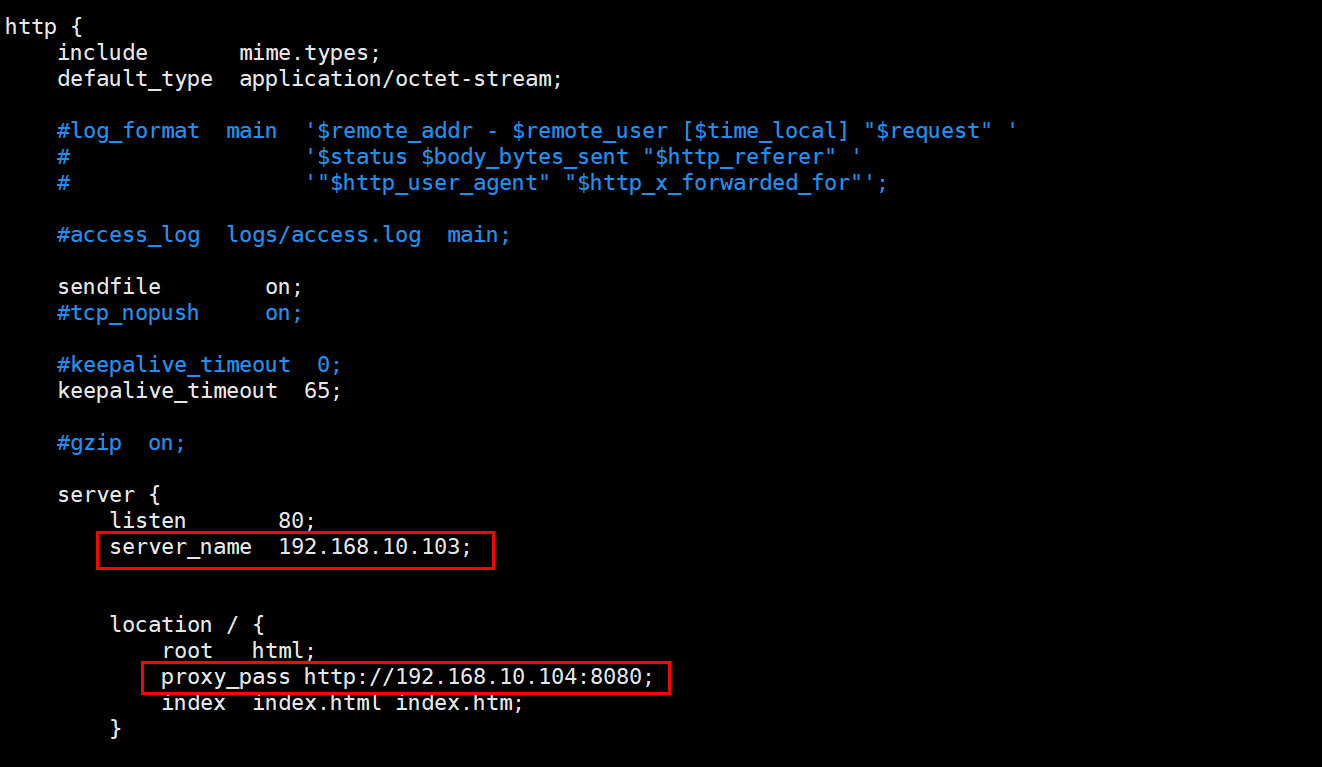Click the 'location / {' line
The width and height of the screenshot is (1322, 767).
[187, 625]
